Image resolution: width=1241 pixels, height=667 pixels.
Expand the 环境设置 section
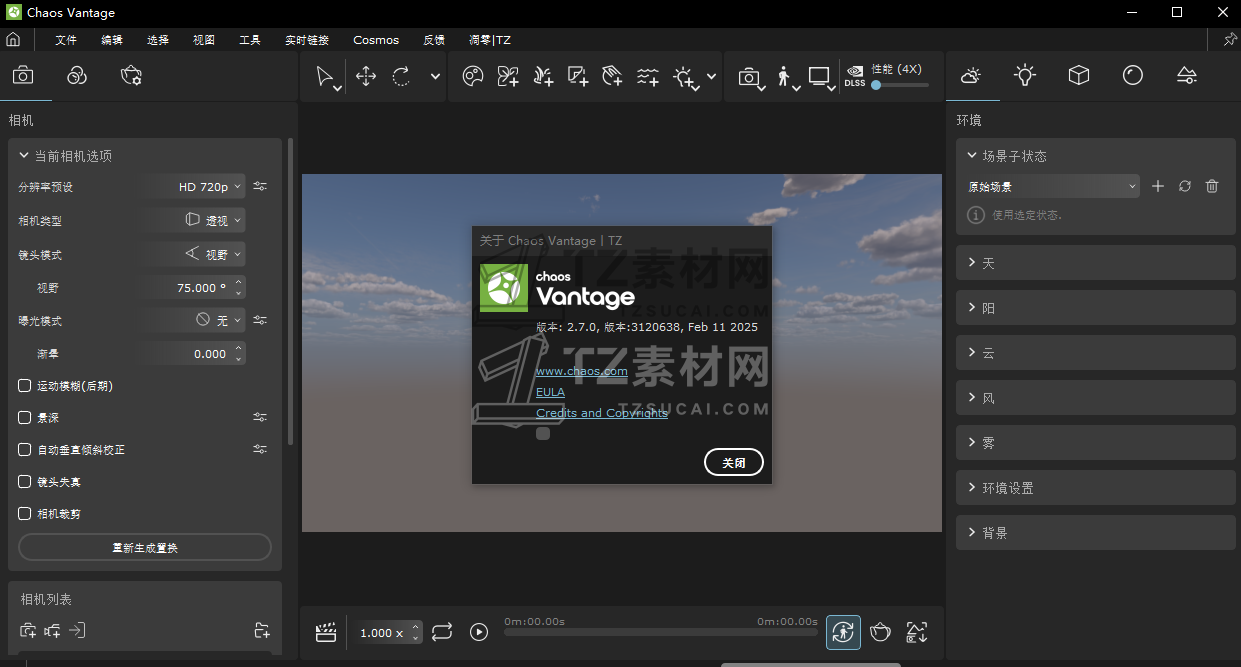[1096, 488]
